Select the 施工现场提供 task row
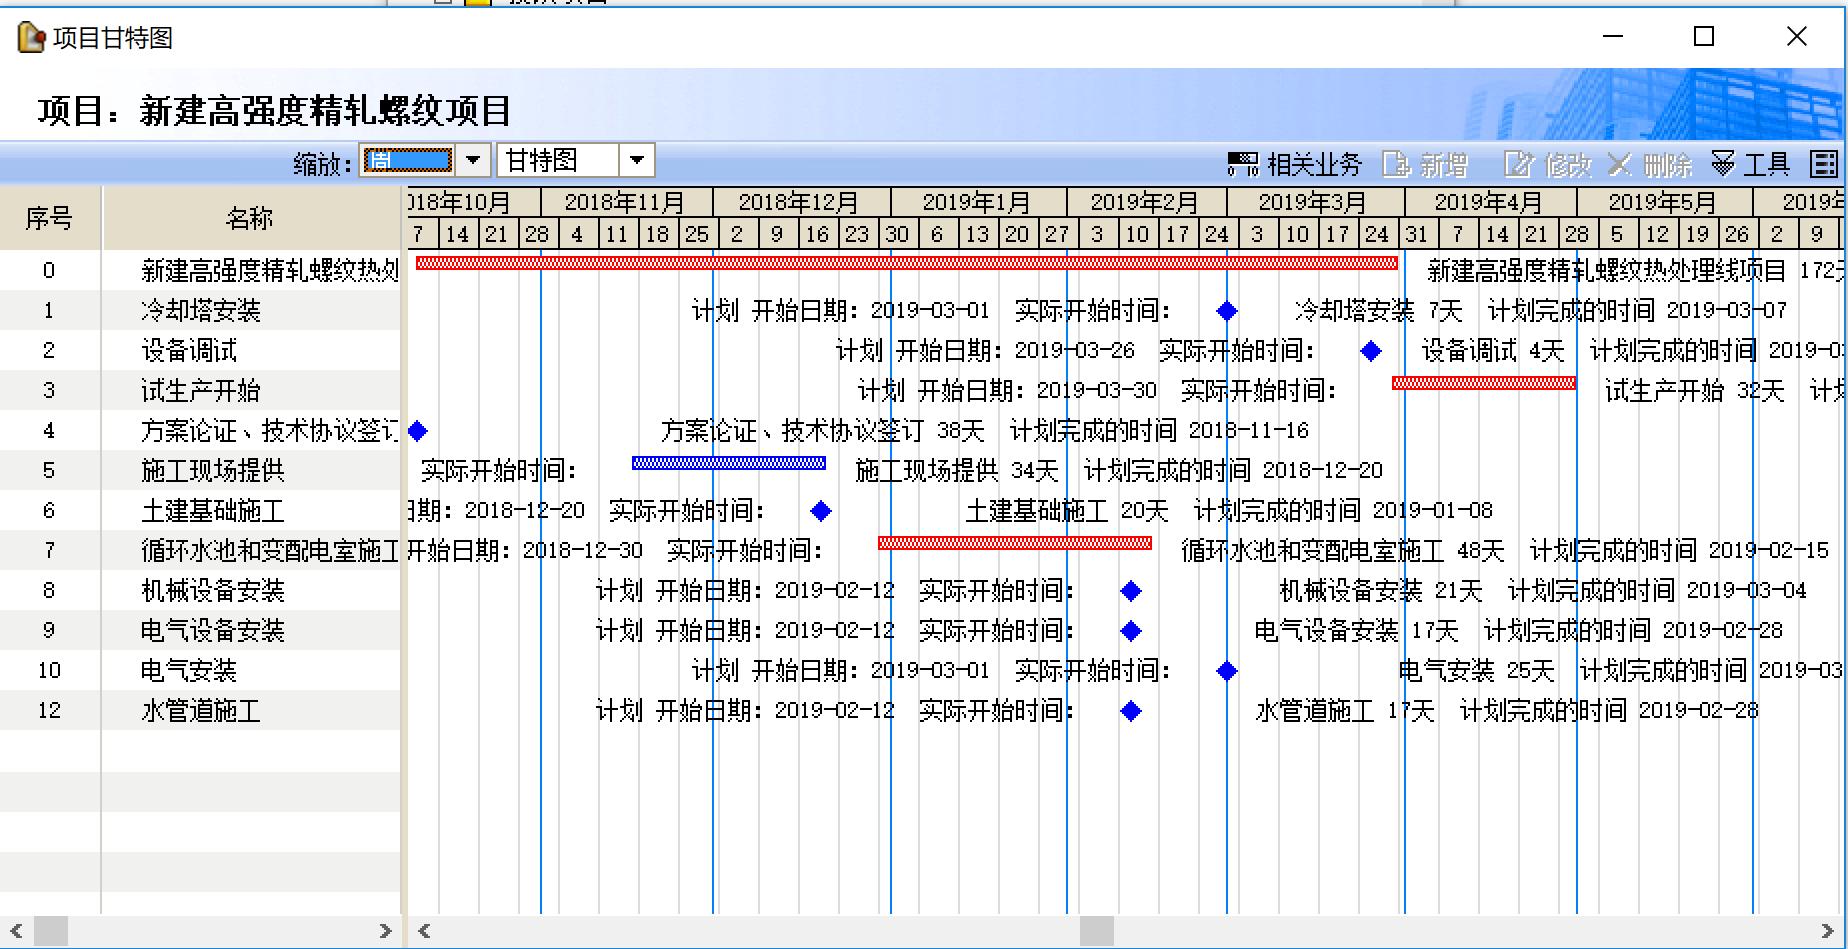 [x=212, y=471]
